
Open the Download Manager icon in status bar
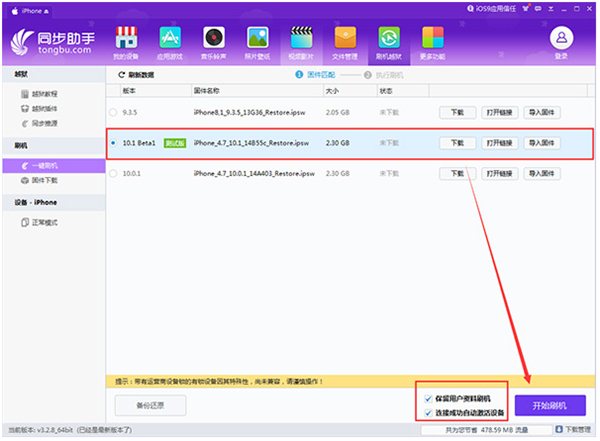559,430
